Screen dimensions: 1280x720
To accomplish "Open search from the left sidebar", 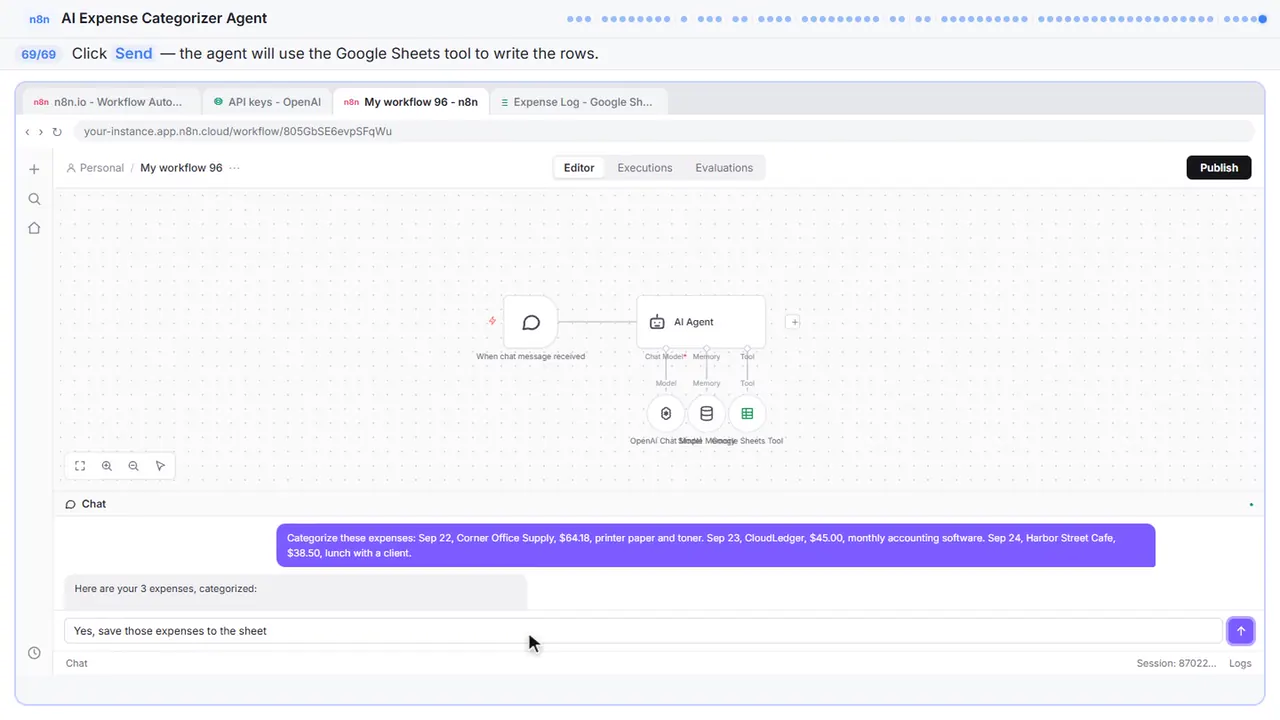I will click(x=34, y=199).
